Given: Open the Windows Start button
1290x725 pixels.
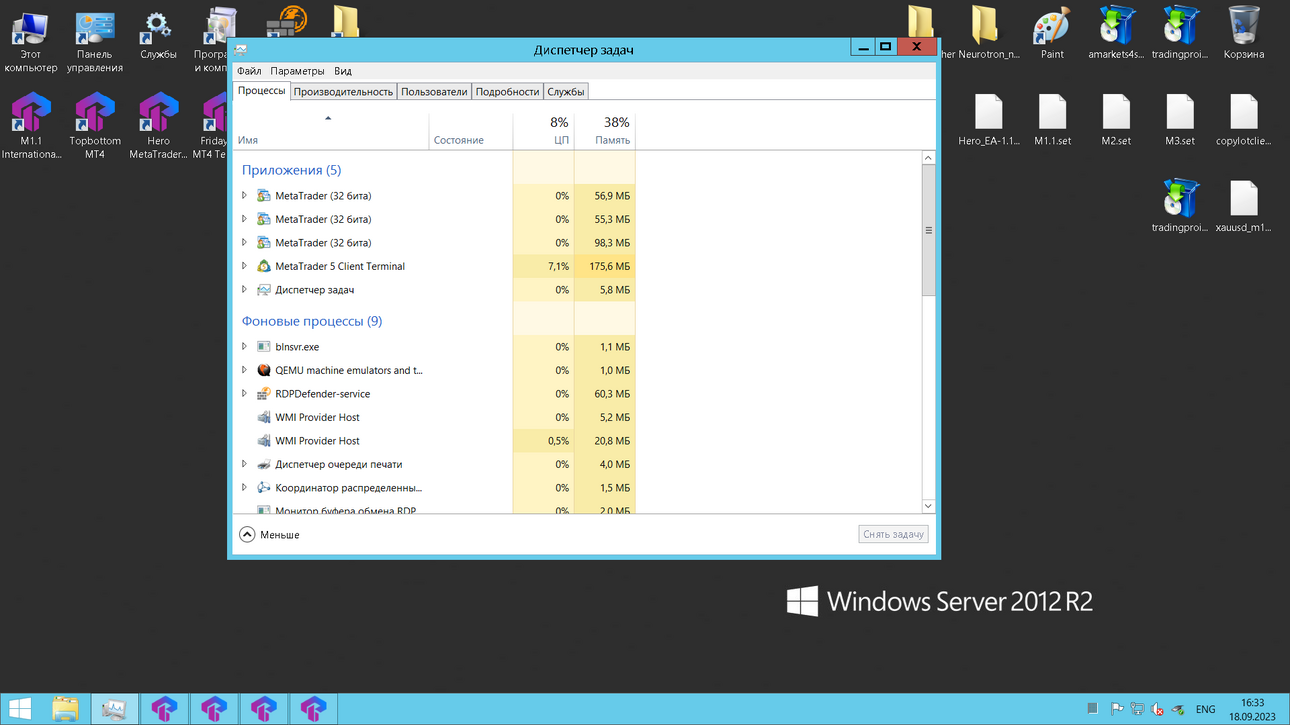Looking at the screenshot, I should pos(19,709).
